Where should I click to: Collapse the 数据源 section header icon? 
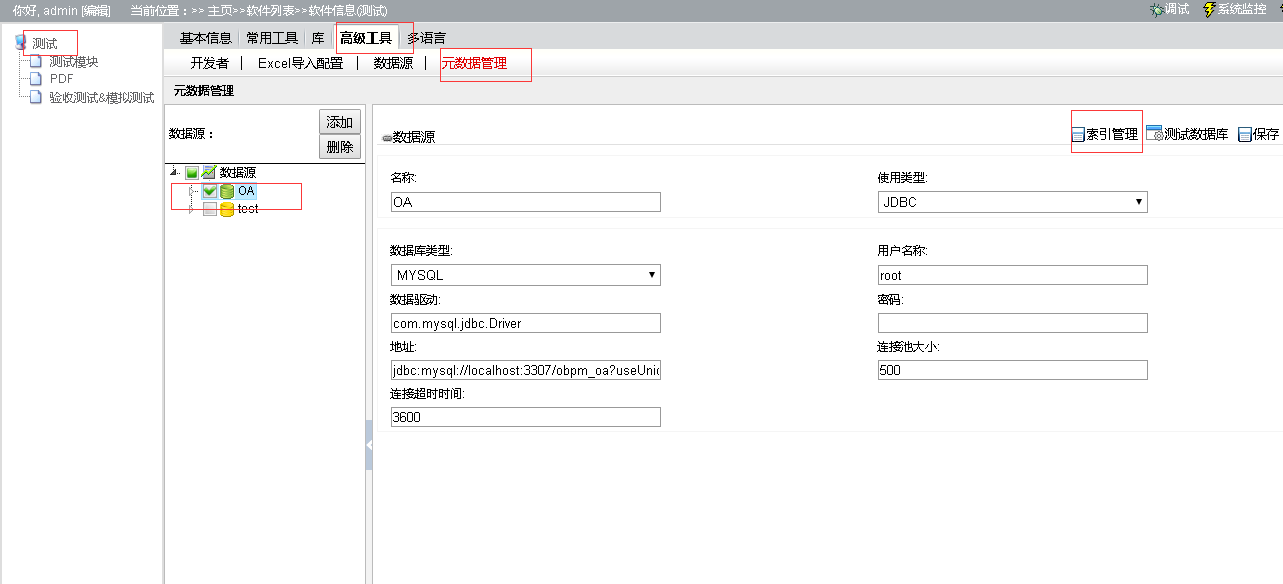point(387,138)
